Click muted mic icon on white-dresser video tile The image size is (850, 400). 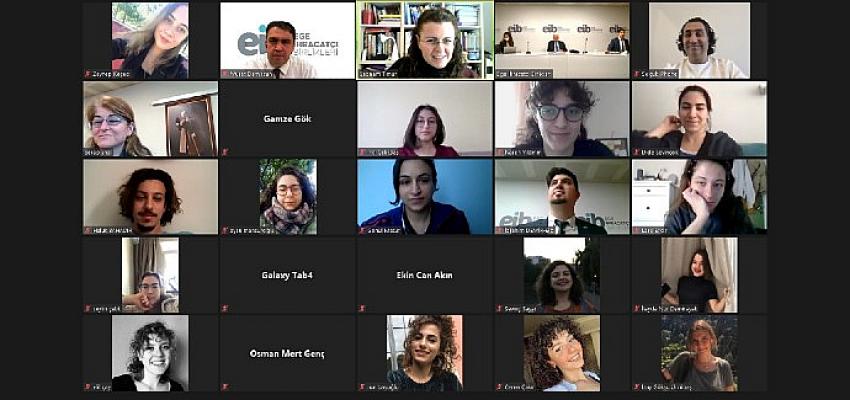[x=636, y=230]
